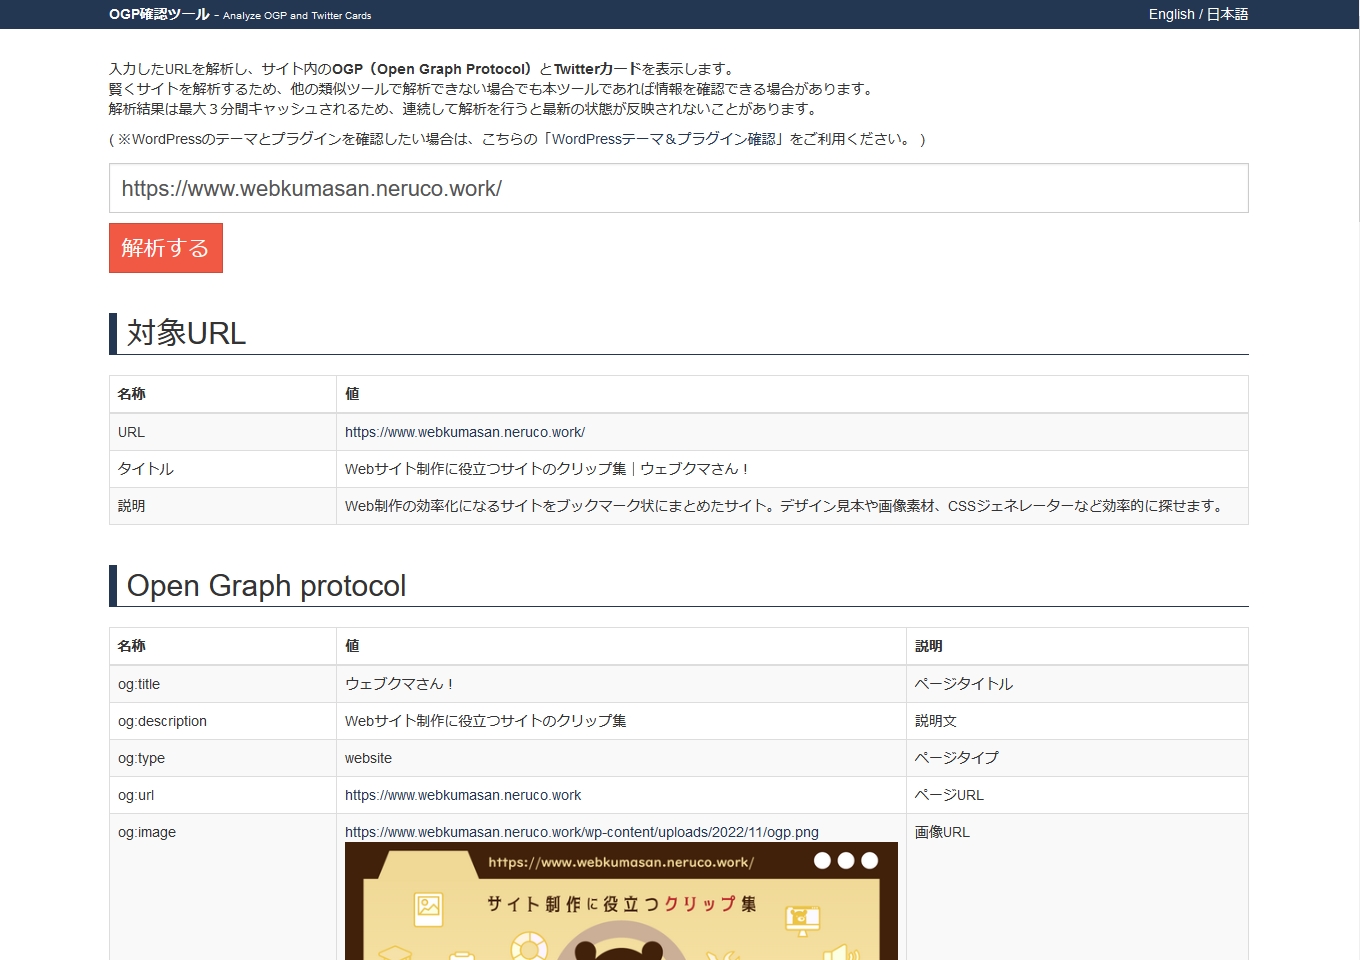Focus the URL input field
Viewport: 1360px width, 960px height.
click(678, 188)
